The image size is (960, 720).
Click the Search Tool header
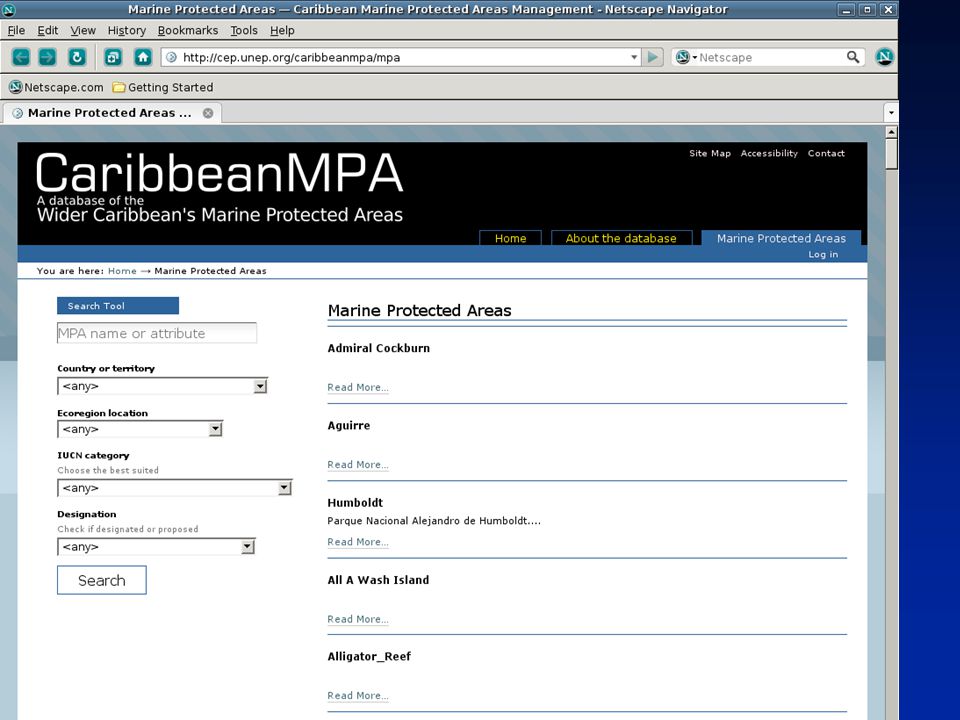point(118,306)
